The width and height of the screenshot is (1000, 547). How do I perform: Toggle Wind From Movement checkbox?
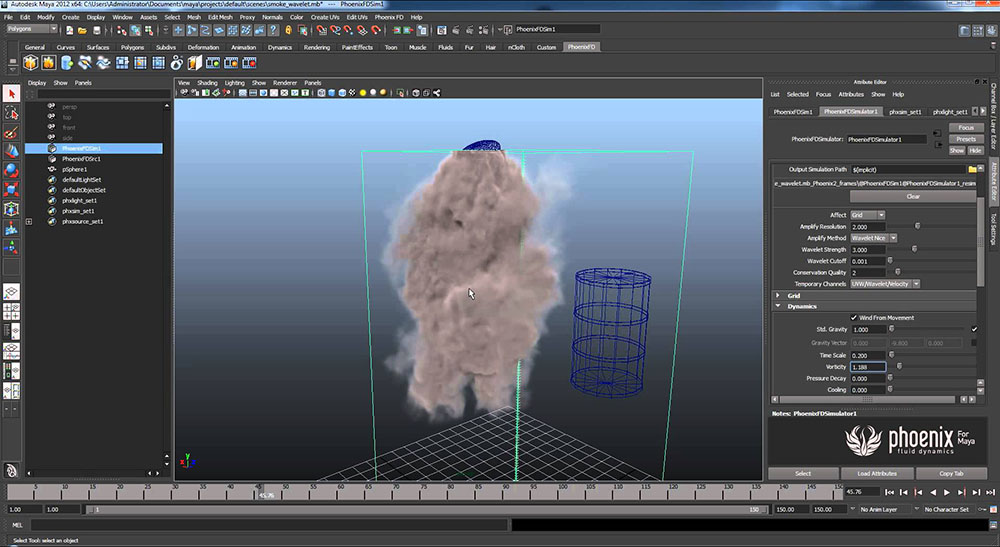click(853, 317)
